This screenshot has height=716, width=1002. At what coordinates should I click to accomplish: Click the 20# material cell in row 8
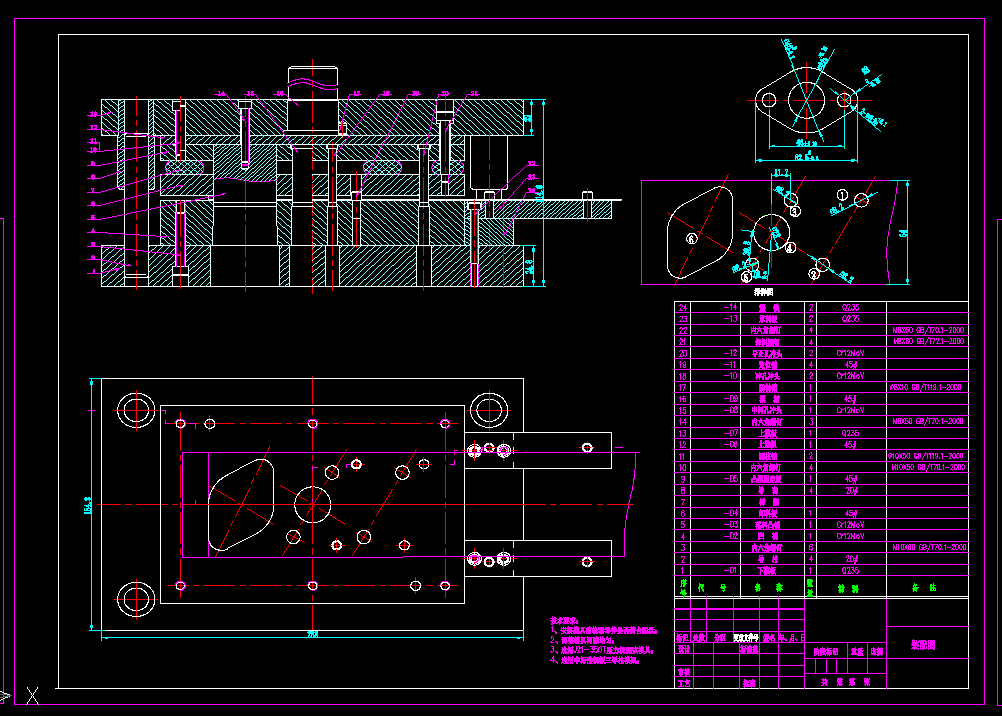pos(850,490)
